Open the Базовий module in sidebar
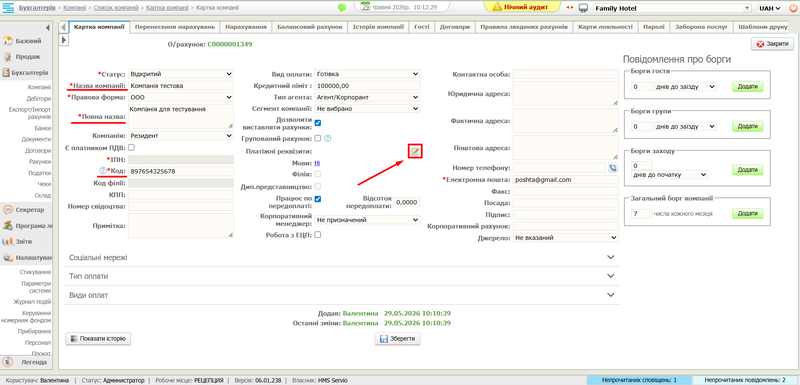Viewport: 800px width, 385px height. (x=26, y=41)
